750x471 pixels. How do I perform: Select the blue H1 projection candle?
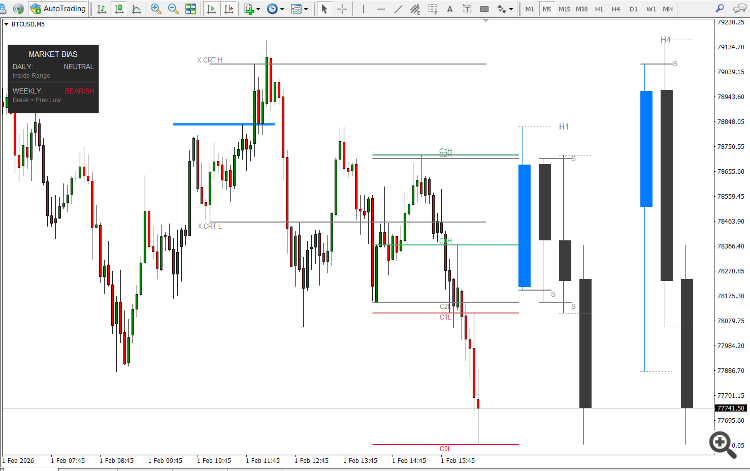coord(525,226)
